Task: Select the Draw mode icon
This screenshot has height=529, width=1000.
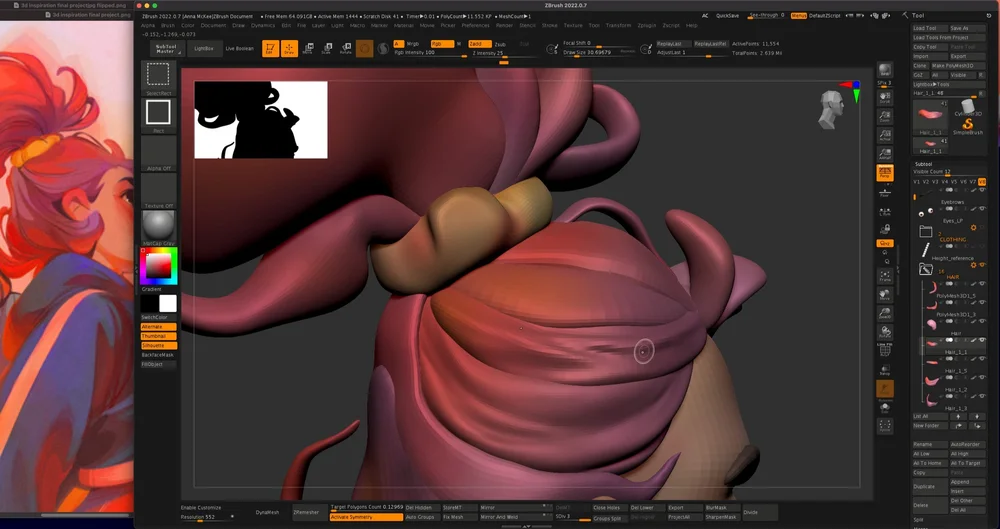Action: [x=289, y=48]
